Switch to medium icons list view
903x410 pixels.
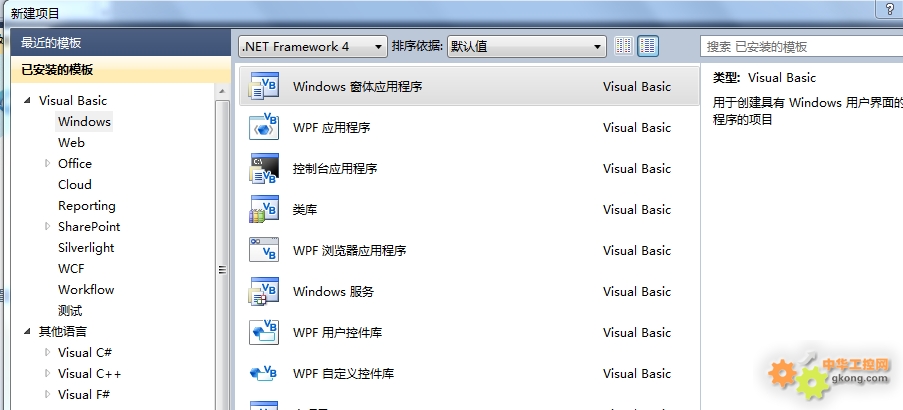648,46
